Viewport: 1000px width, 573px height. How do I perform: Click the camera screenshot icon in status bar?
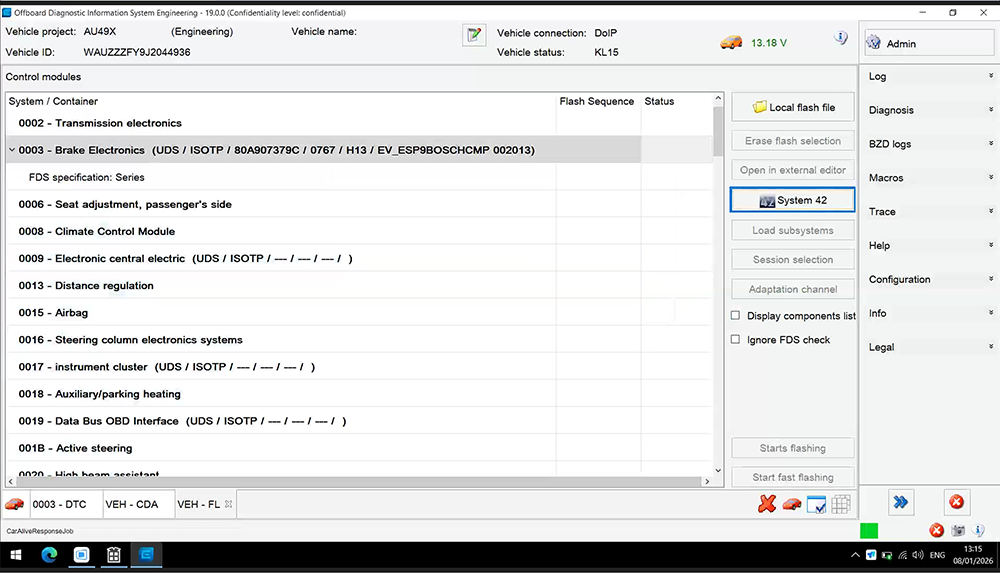(x=958, y=531)
